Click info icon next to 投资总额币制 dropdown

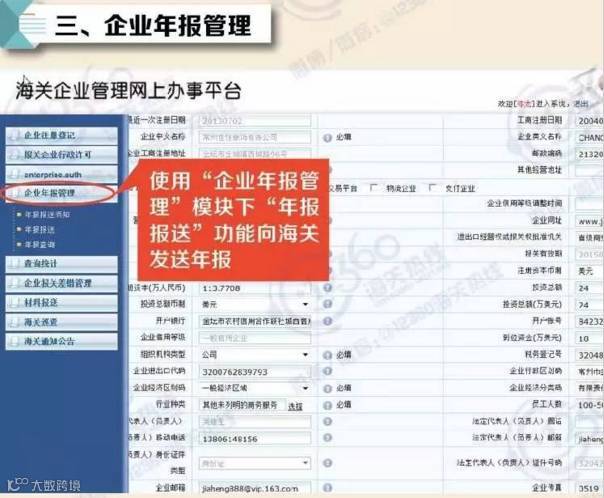point(327,304)
